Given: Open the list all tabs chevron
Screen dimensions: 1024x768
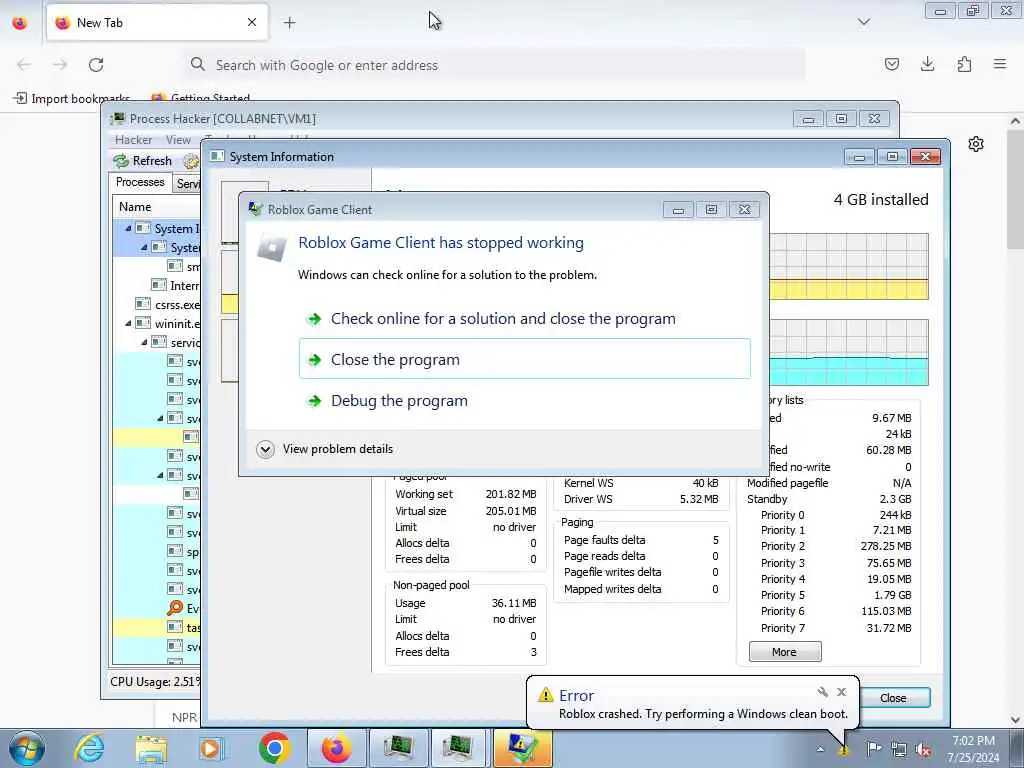Looking at the screenshot, I should [x=863, y=22].
